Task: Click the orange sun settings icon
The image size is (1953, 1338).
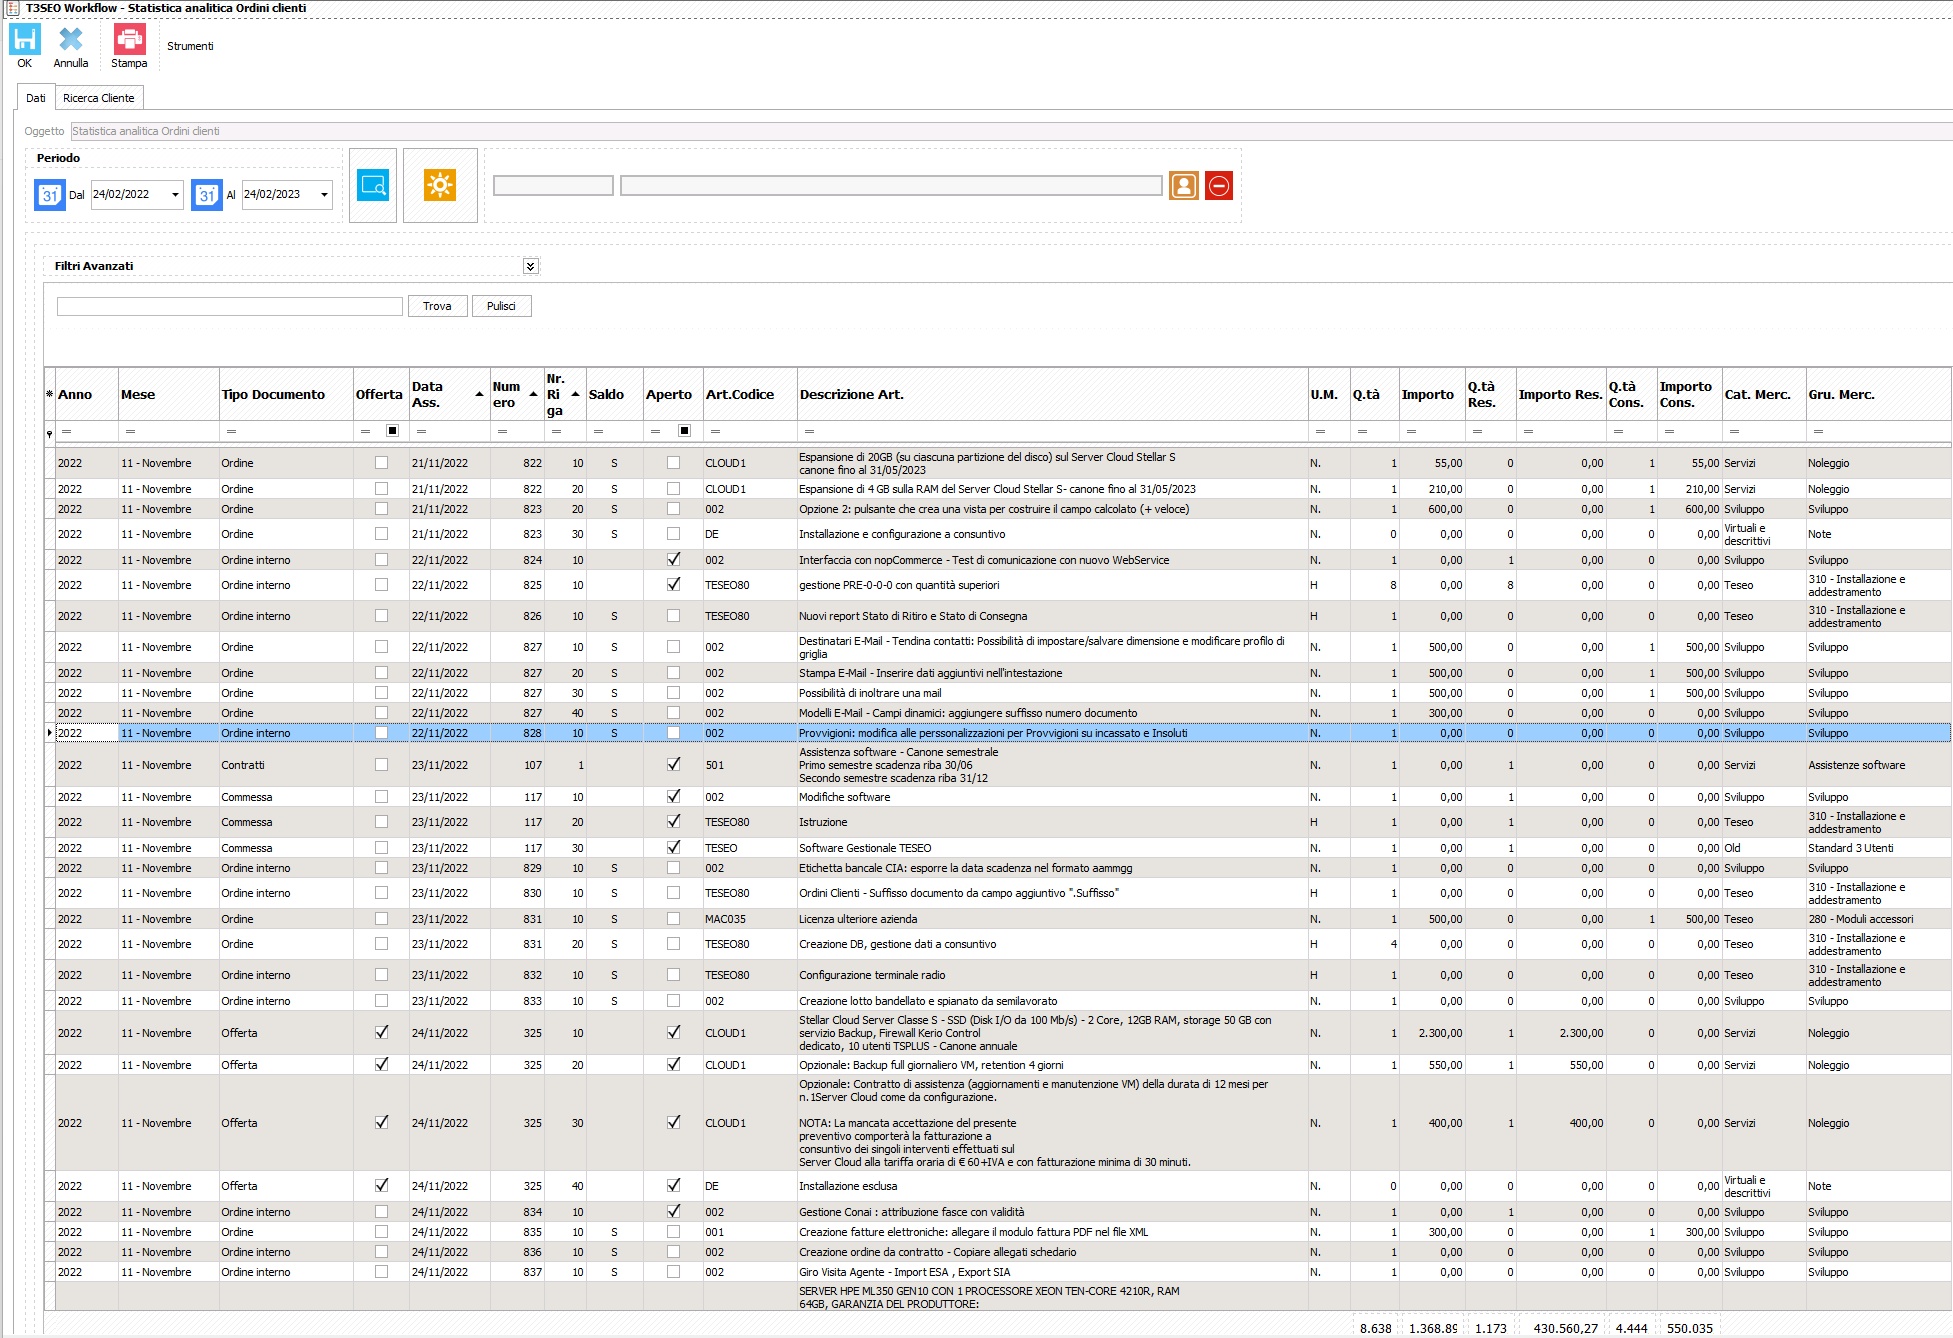Action: tap(440, 185)
